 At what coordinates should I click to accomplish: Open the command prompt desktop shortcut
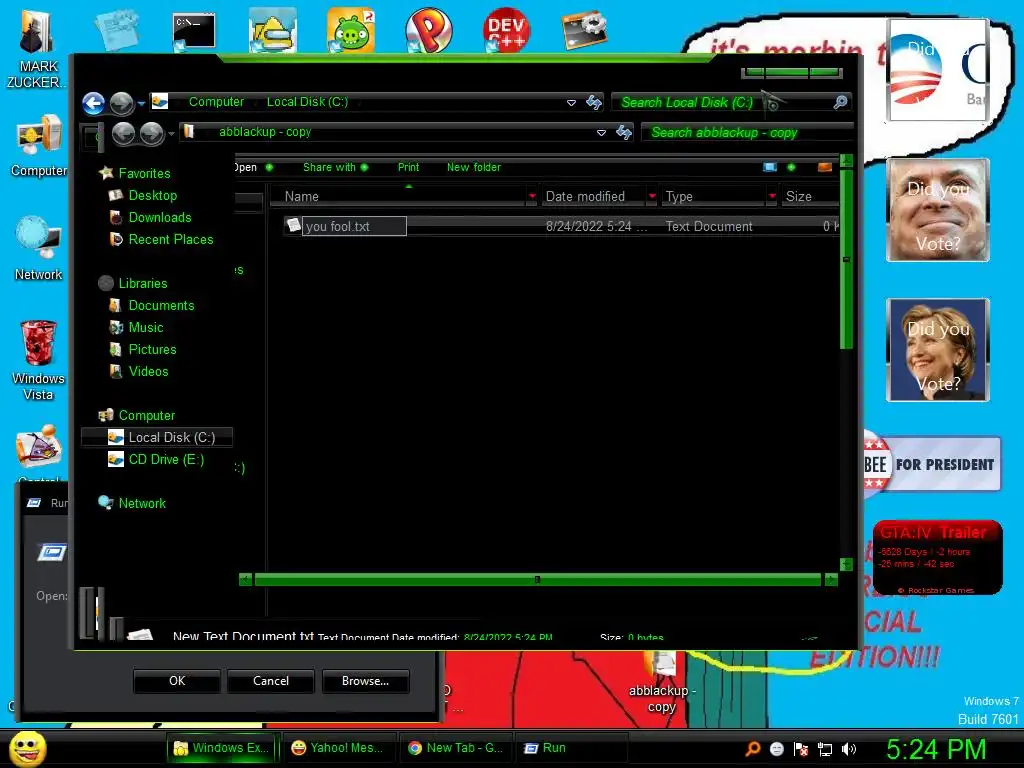pos(194,31)
